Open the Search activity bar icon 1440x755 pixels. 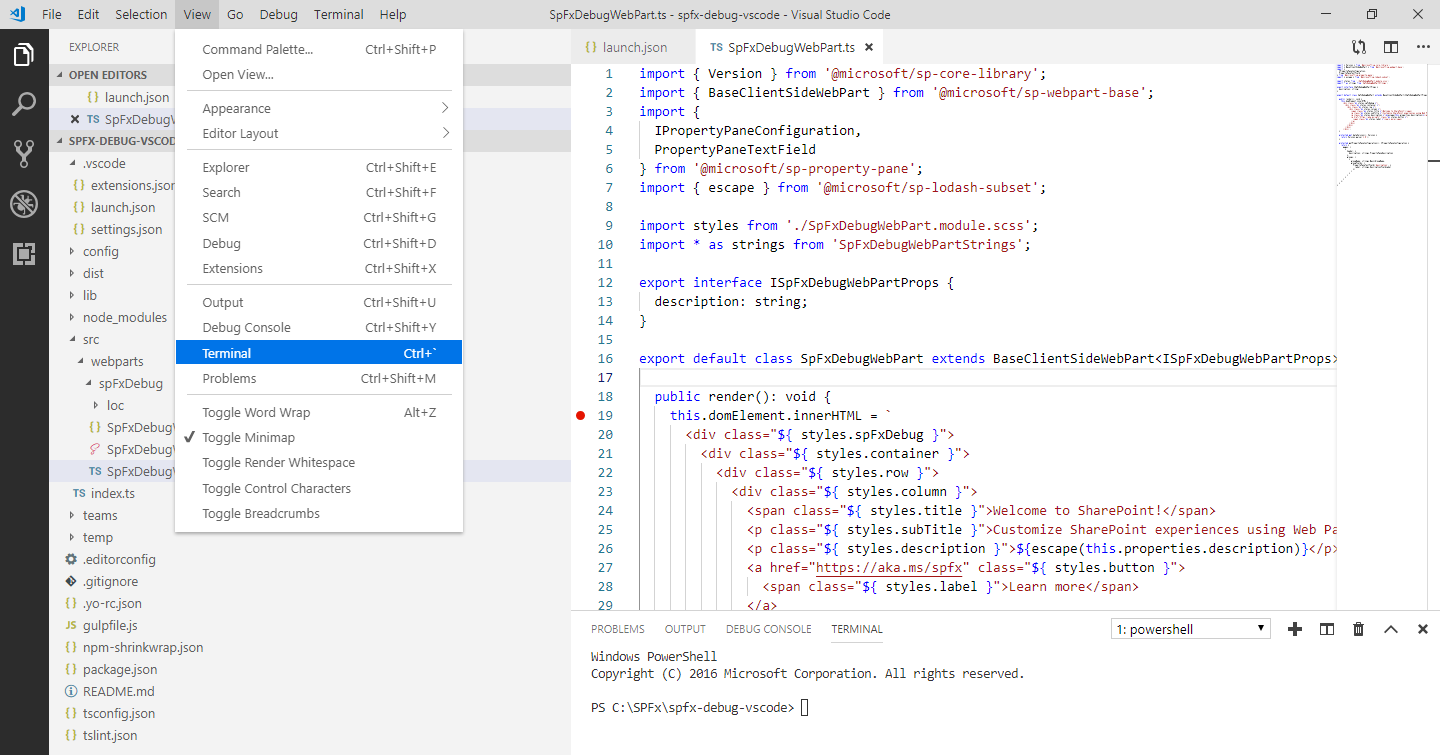[x=24, y=104]
